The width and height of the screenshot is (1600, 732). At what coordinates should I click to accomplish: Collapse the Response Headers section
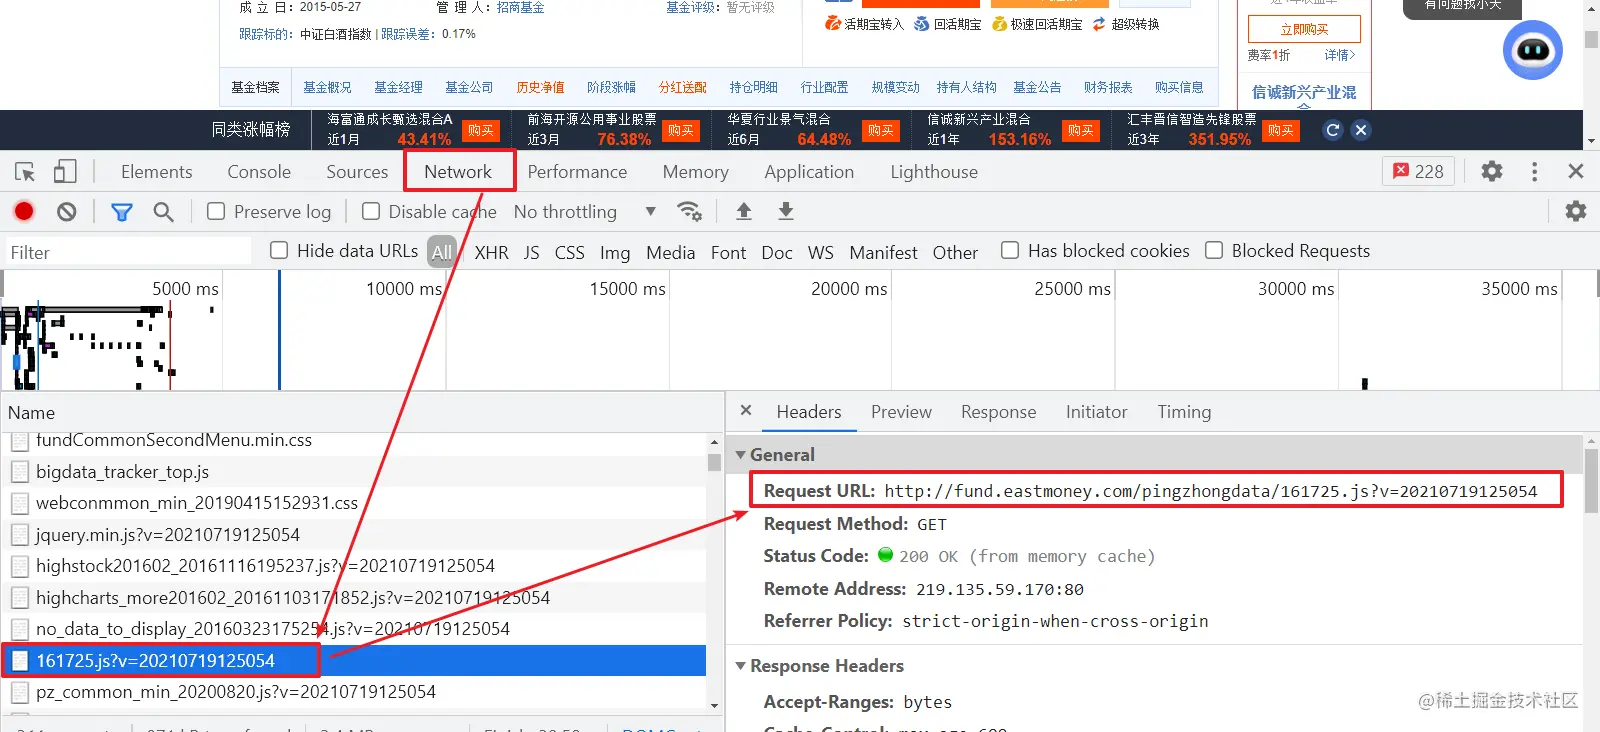(x=741, y=665)
